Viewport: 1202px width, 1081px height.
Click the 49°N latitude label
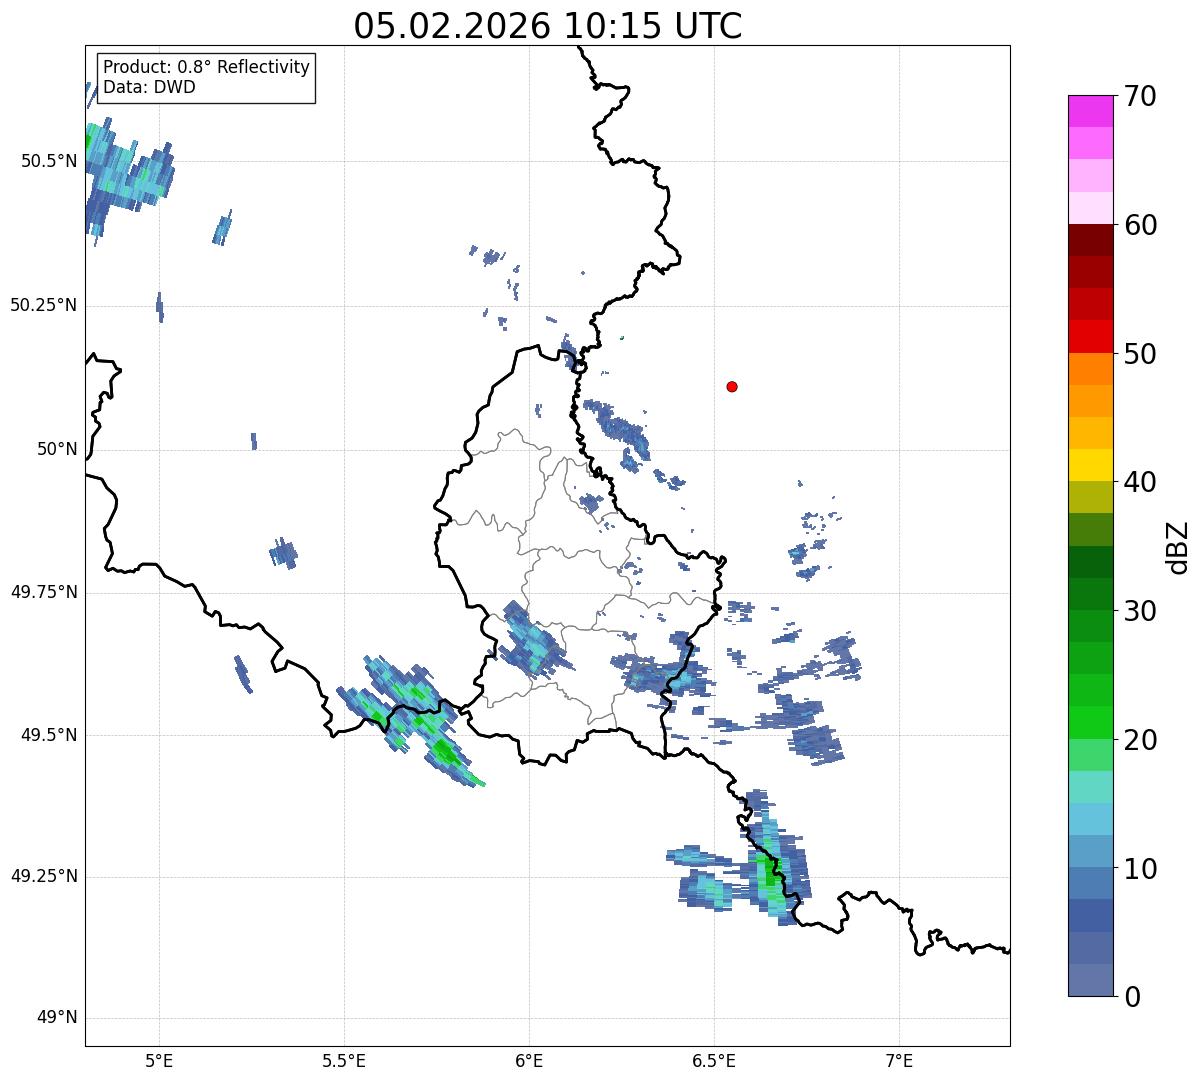(x=57, y=1018)
